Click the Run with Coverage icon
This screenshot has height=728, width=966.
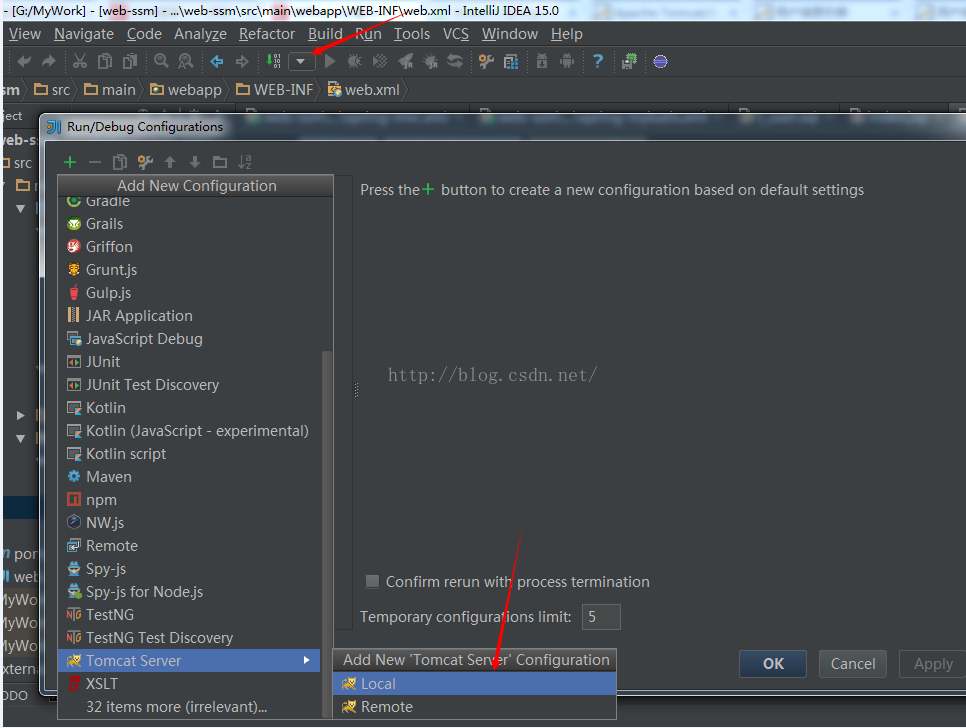click(x=380, y=61)
